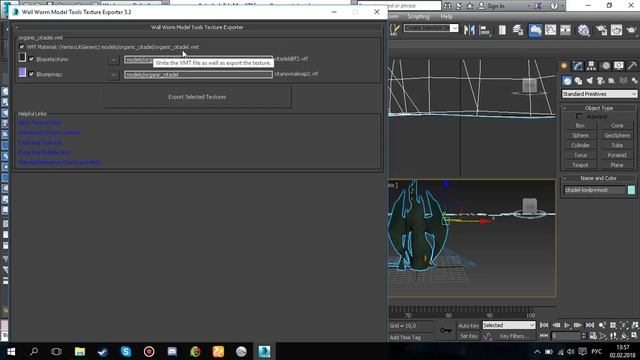
Task: Click the Teapot primitive button
Action: click(x=580, y=165)
